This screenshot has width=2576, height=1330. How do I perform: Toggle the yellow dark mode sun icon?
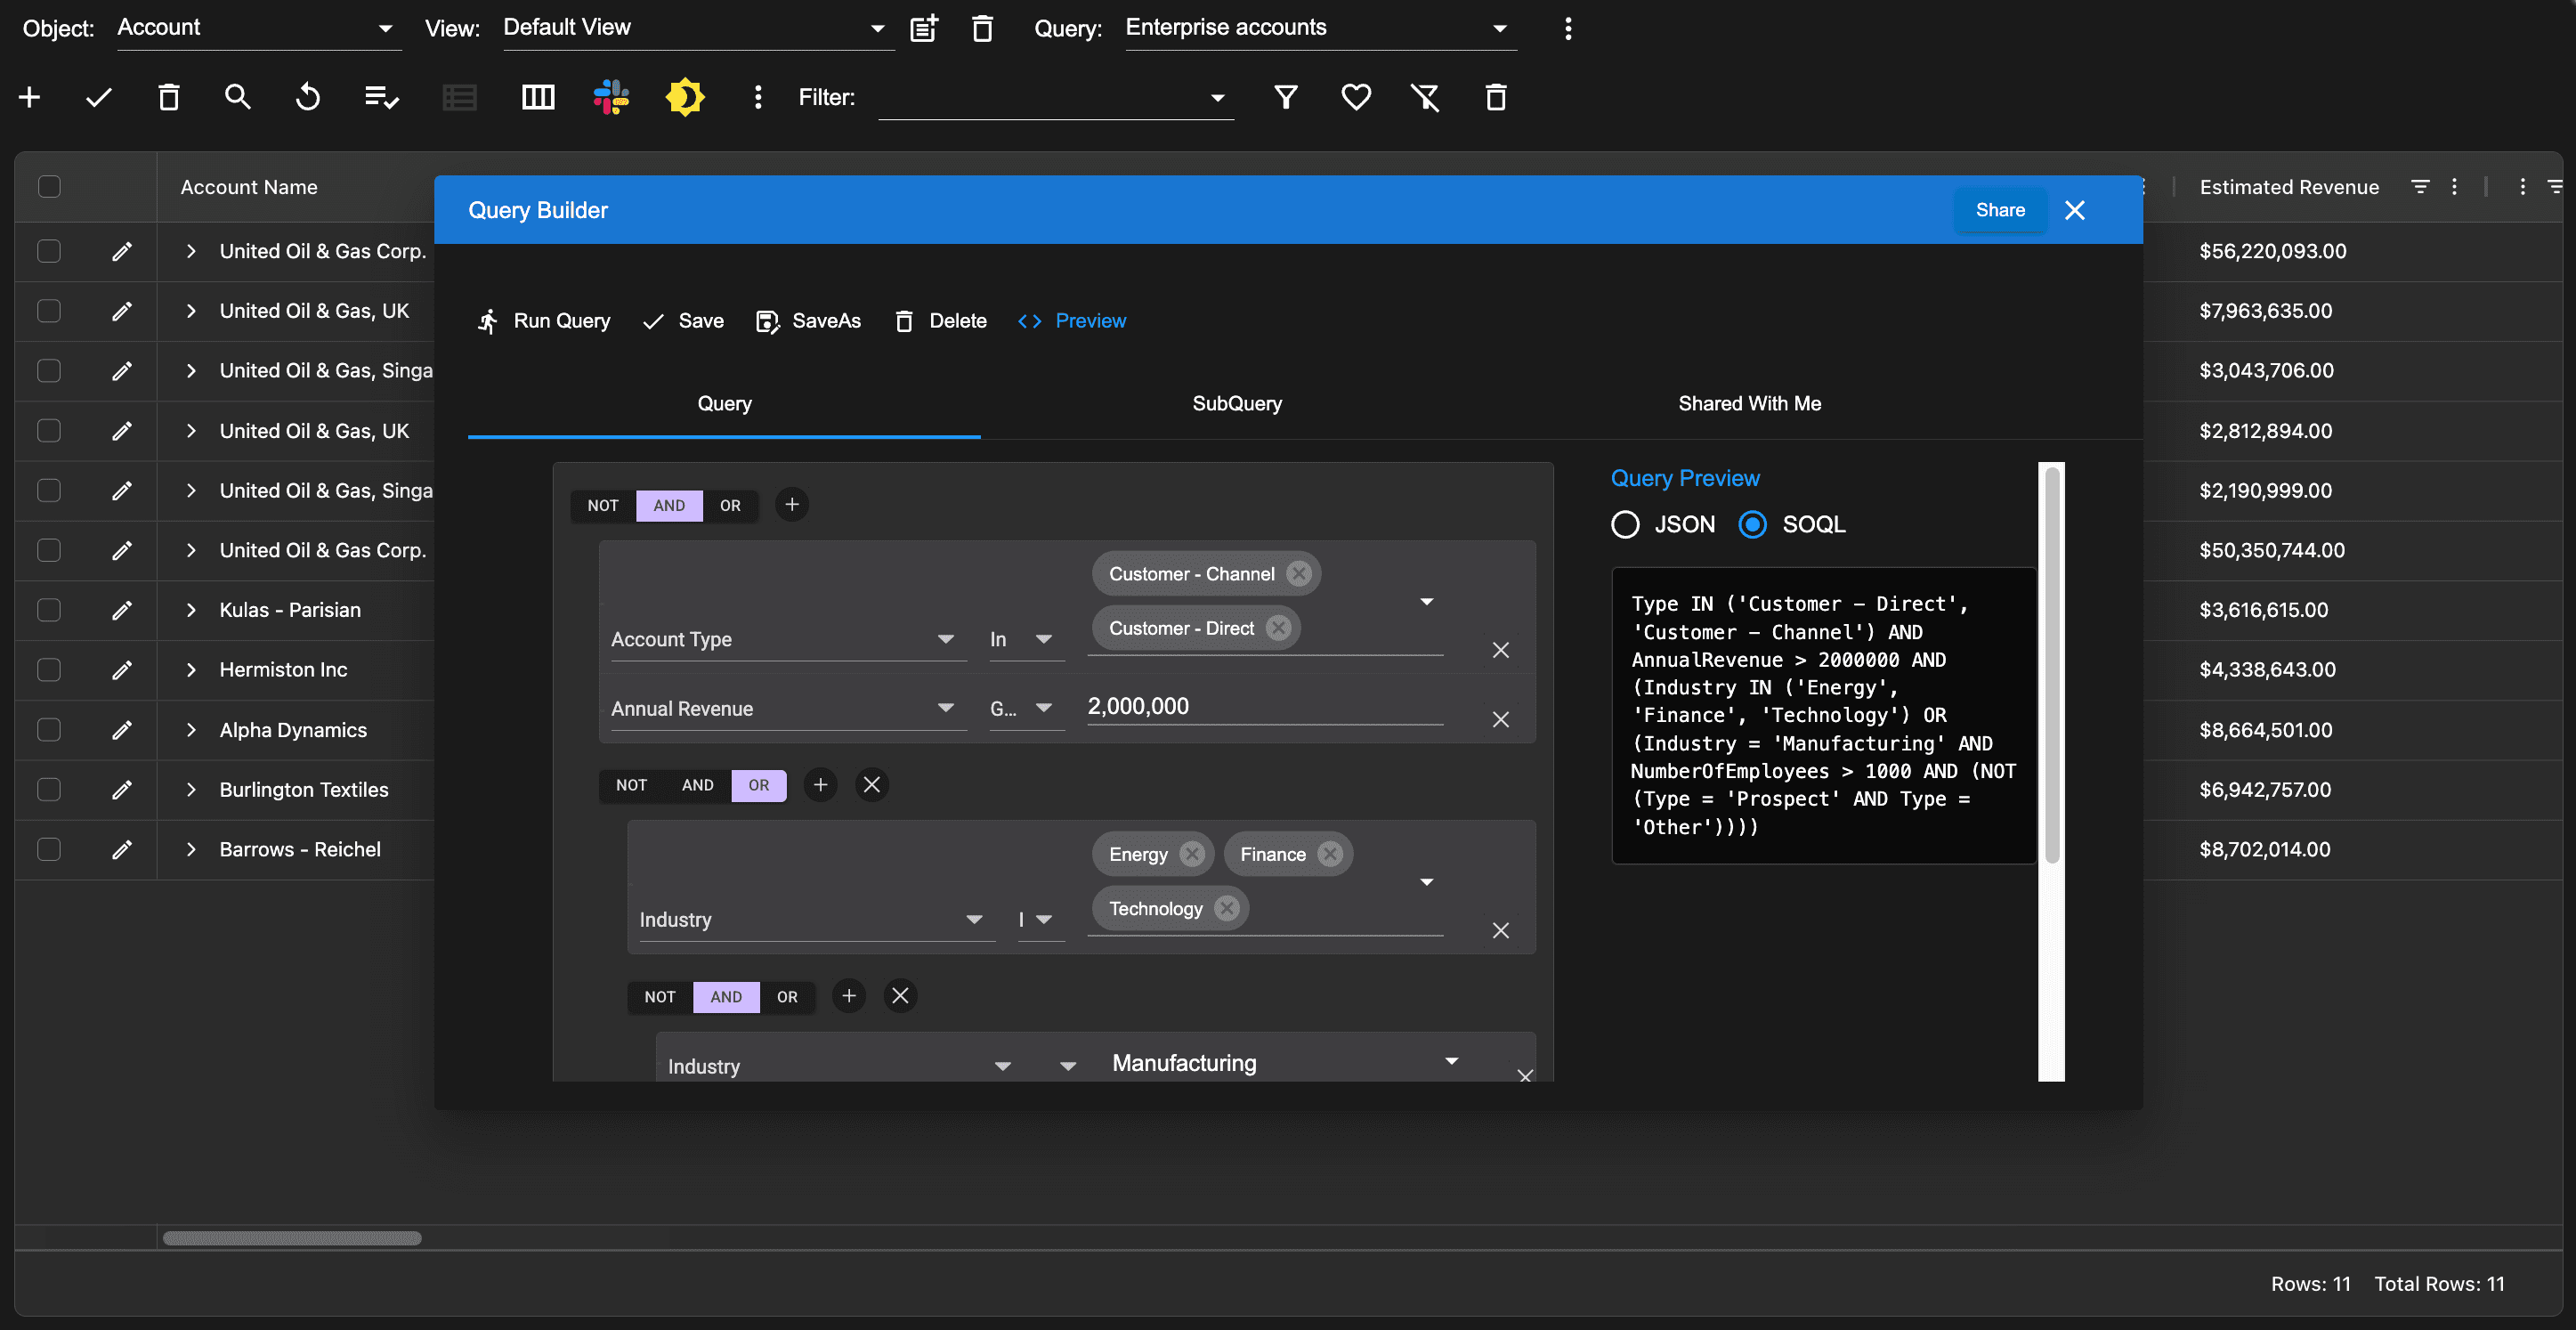[x=685, y=97]
